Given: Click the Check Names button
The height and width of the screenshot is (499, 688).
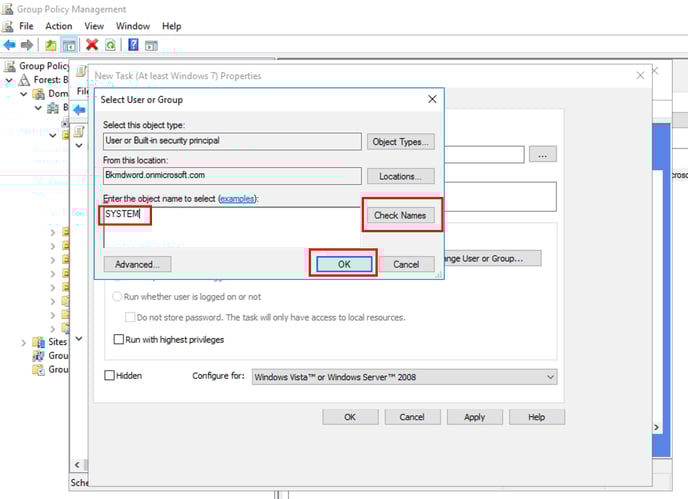Looking at the screenshot, I should pos(400,215).
